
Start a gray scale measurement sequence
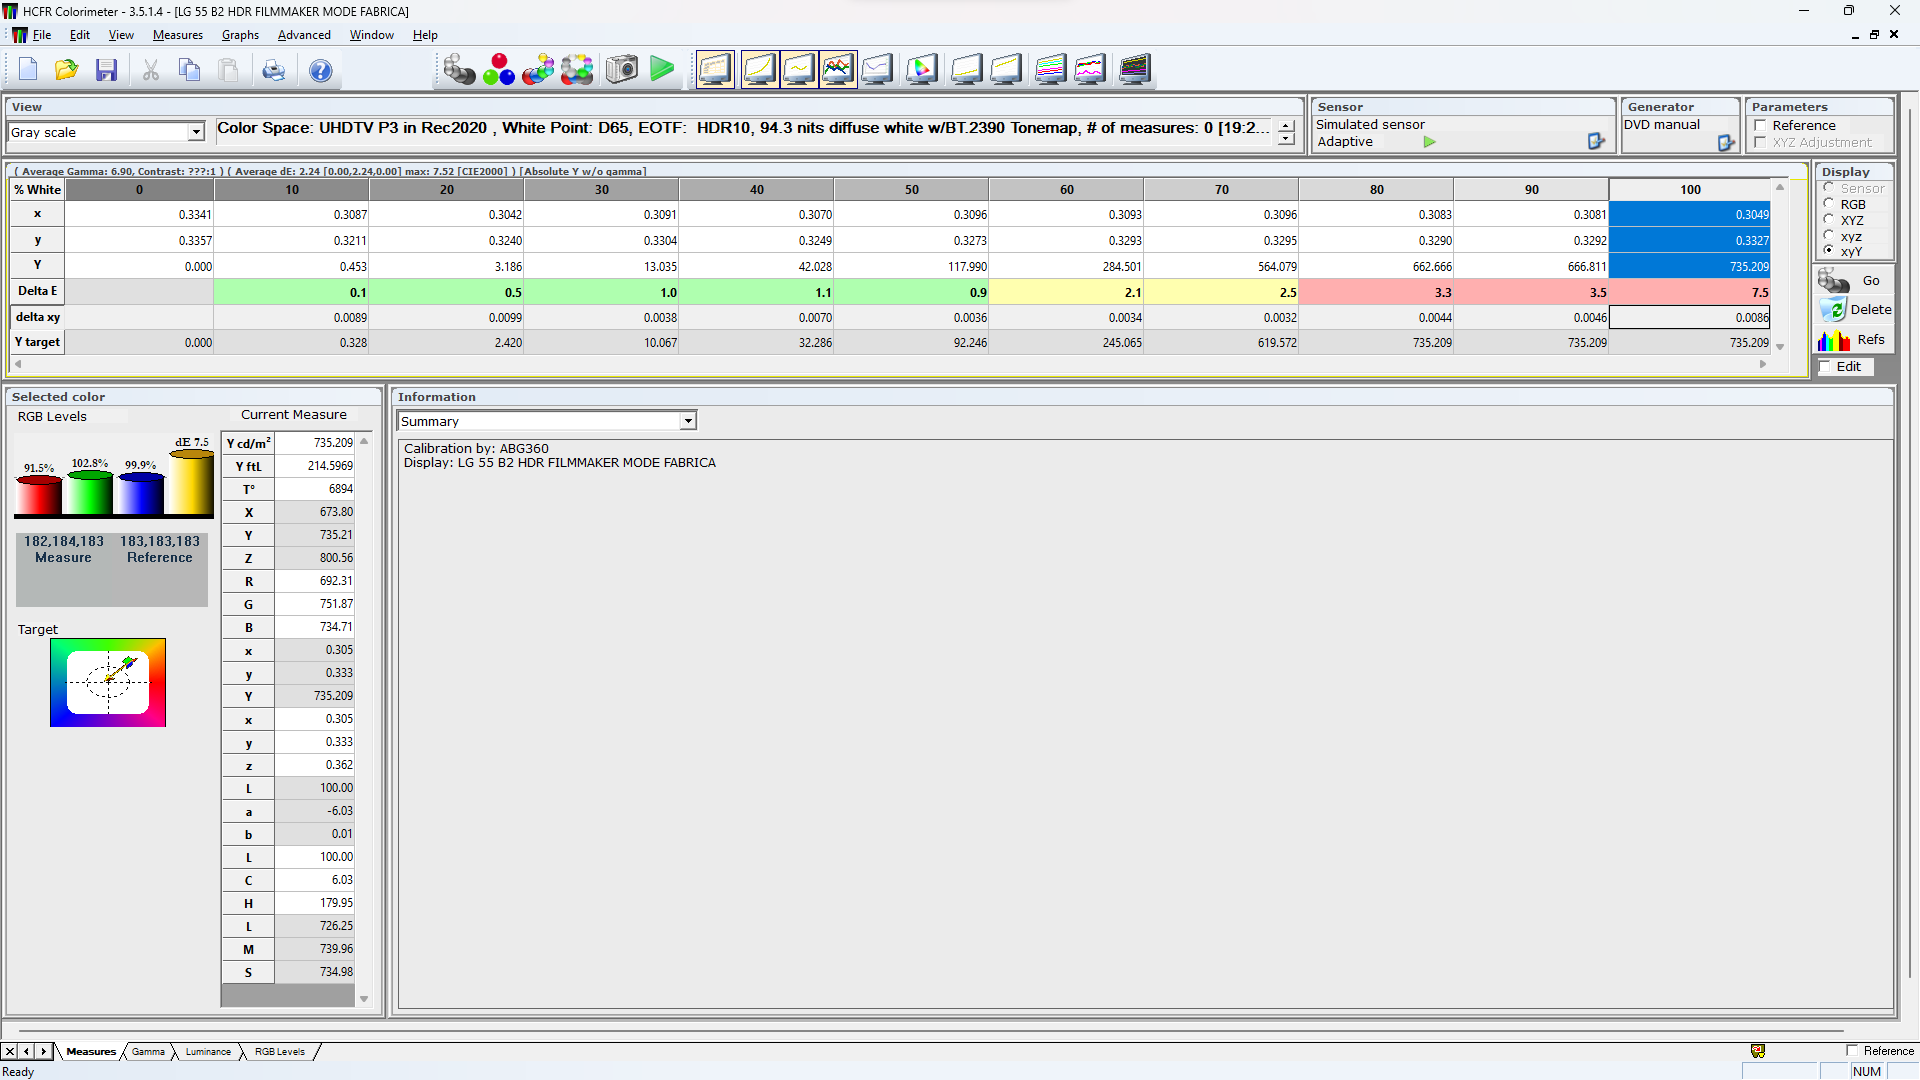(460, 69)
